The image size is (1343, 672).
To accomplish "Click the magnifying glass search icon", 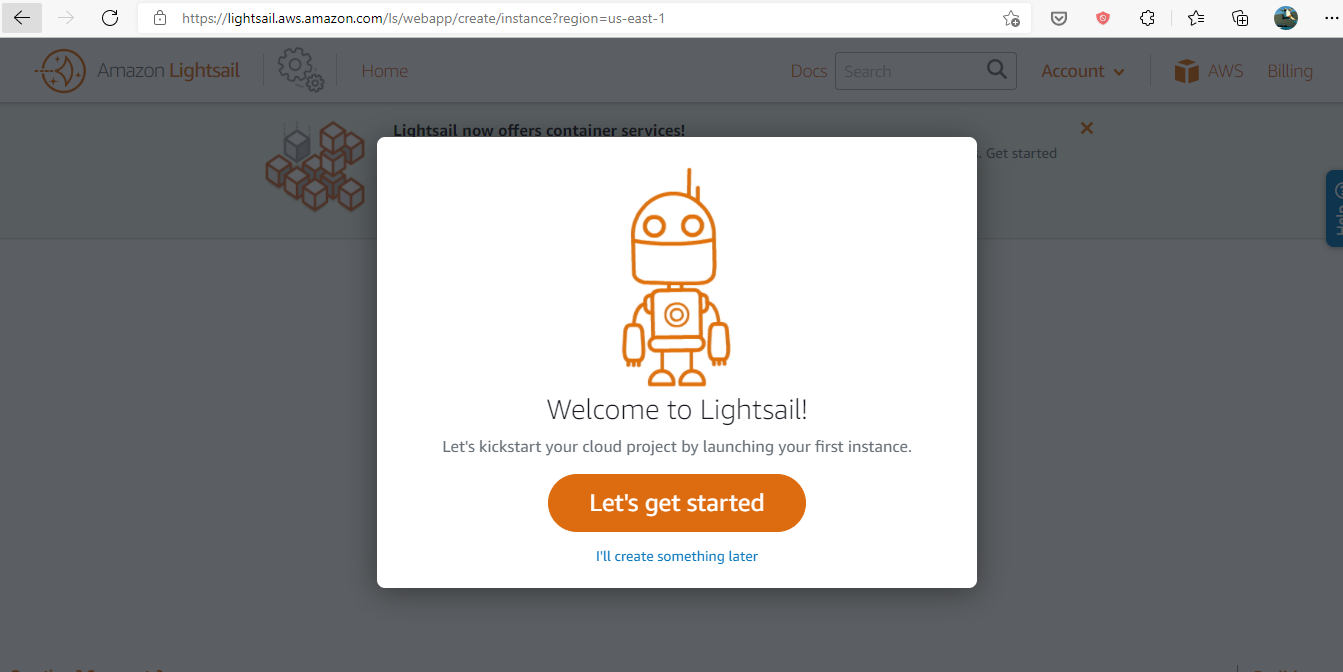I will pos(997,70).
